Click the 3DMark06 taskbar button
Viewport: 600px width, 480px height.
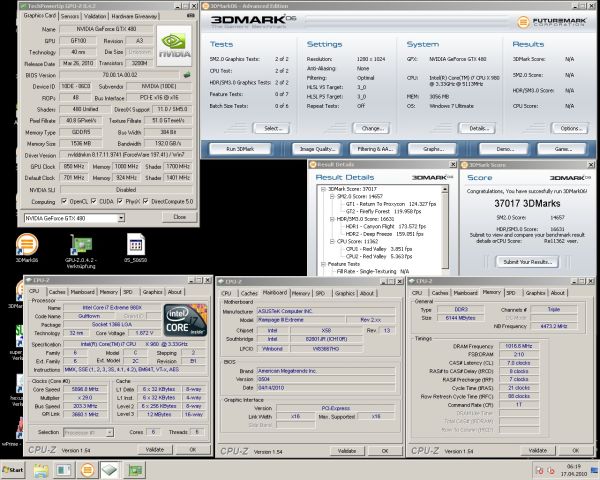click(87, 470)
